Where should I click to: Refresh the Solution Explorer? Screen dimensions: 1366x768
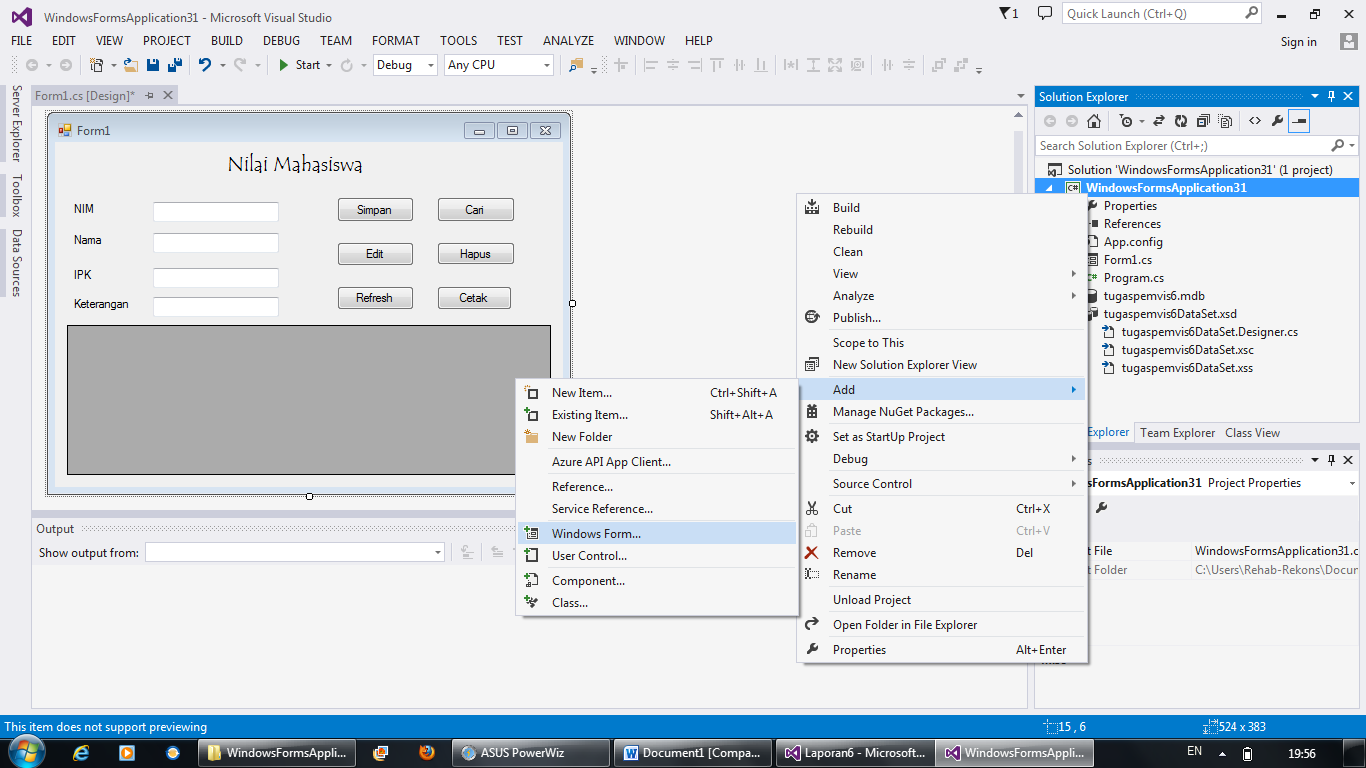1181,121
